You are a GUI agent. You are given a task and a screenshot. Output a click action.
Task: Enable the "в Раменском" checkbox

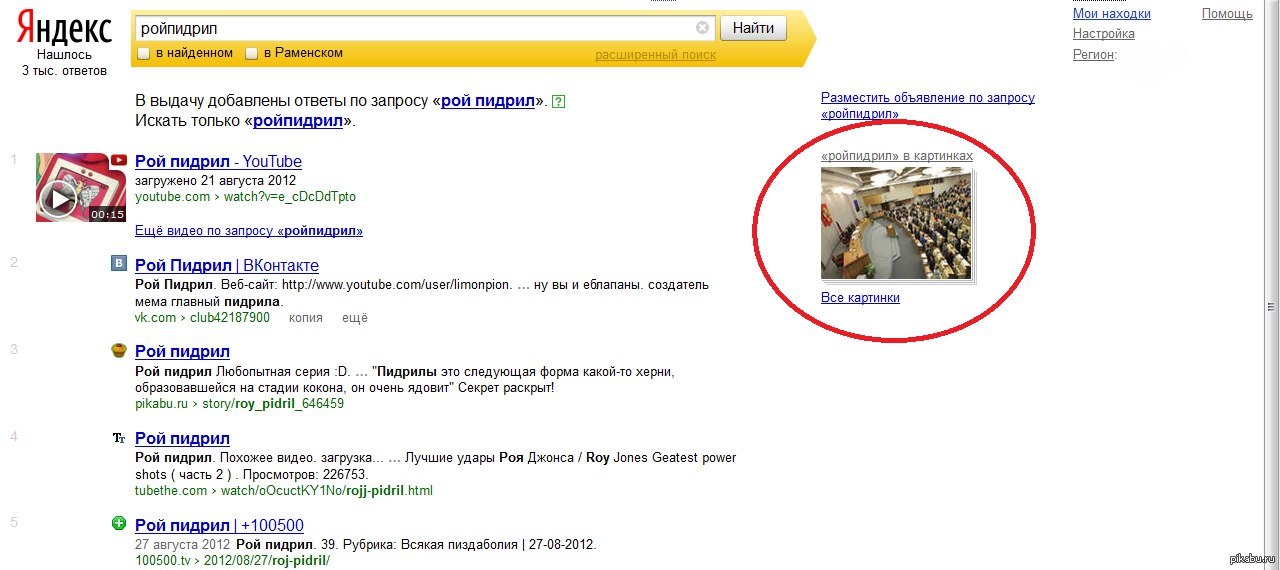click(252, 53)
